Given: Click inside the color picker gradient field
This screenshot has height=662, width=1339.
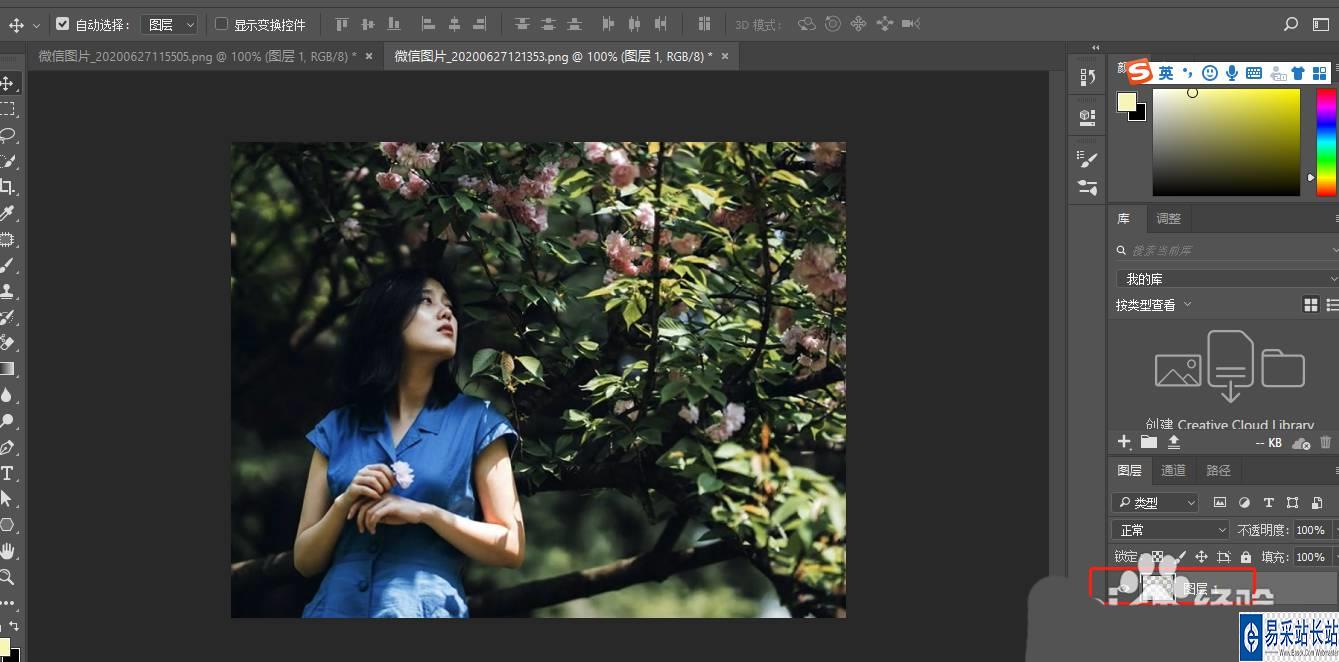Looking at the screenshot, I should (1225, 142).
